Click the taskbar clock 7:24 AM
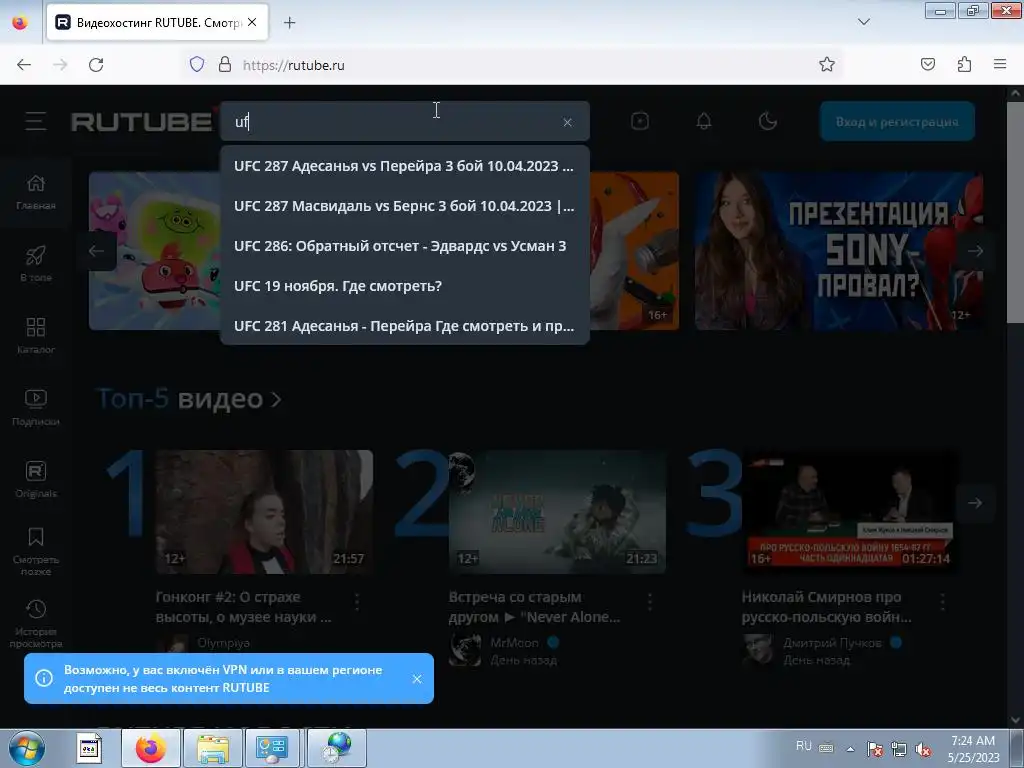Screen dimensions: 1024x768 click(973, 749)
